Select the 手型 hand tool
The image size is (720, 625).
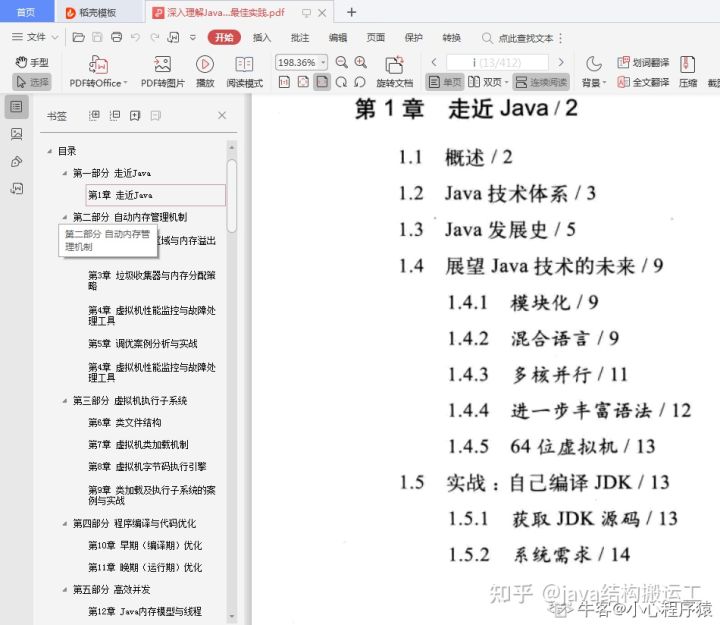pyautogui.click(x=32, y=62)
